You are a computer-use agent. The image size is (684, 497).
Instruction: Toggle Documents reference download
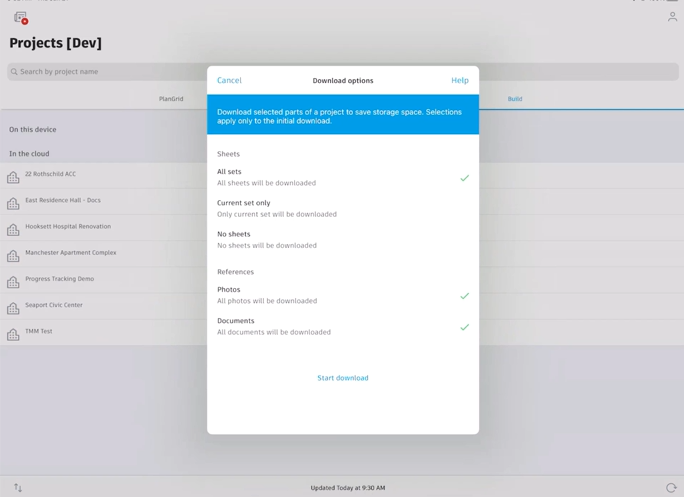pyautogui.click(x=342, y=326)
